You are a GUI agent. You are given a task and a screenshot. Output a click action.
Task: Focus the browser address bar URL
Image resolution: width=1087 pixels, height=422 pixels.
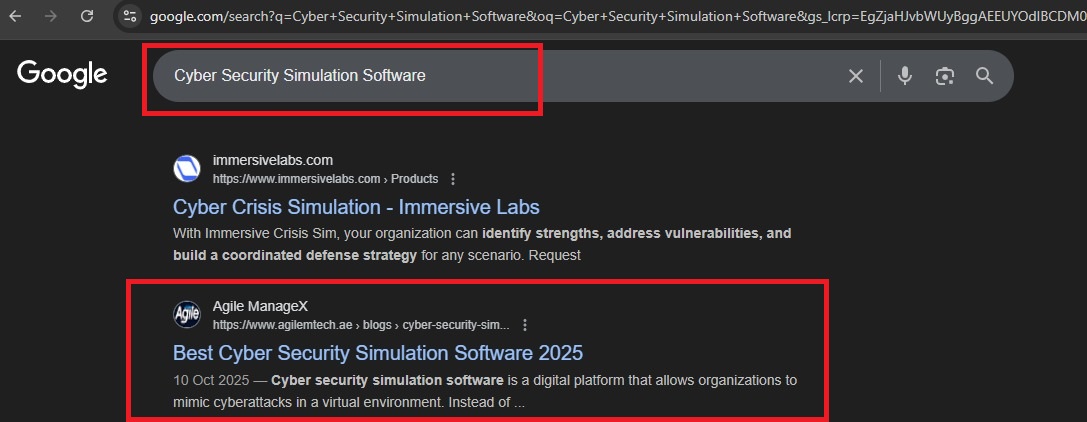[x=600, y=16]
